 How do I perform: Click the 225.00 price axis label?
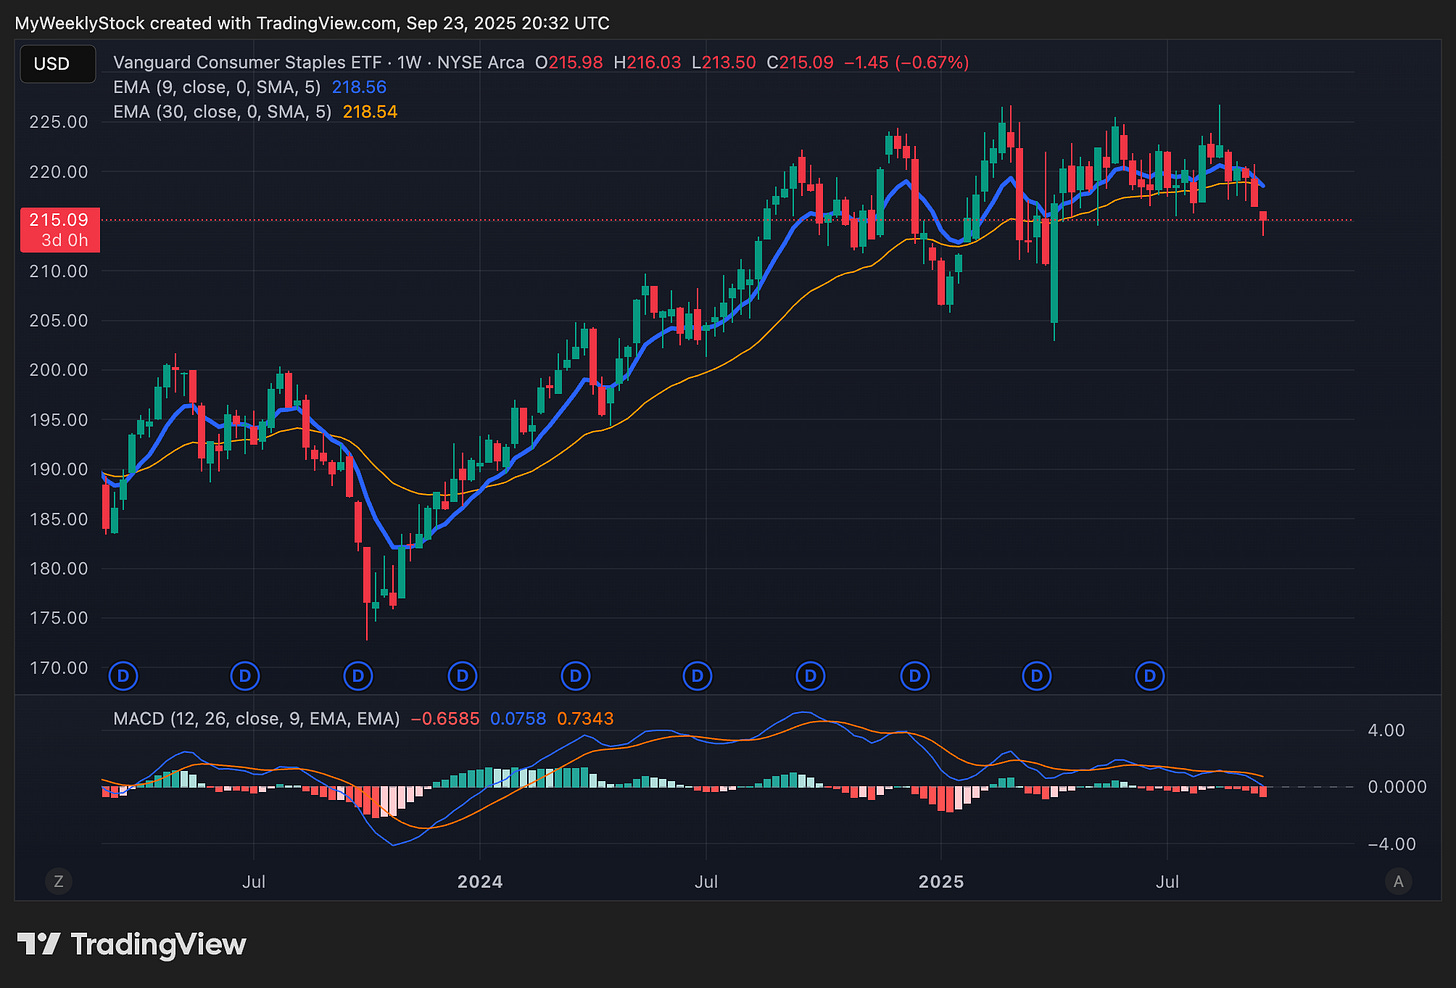click(x=59, y=122)
